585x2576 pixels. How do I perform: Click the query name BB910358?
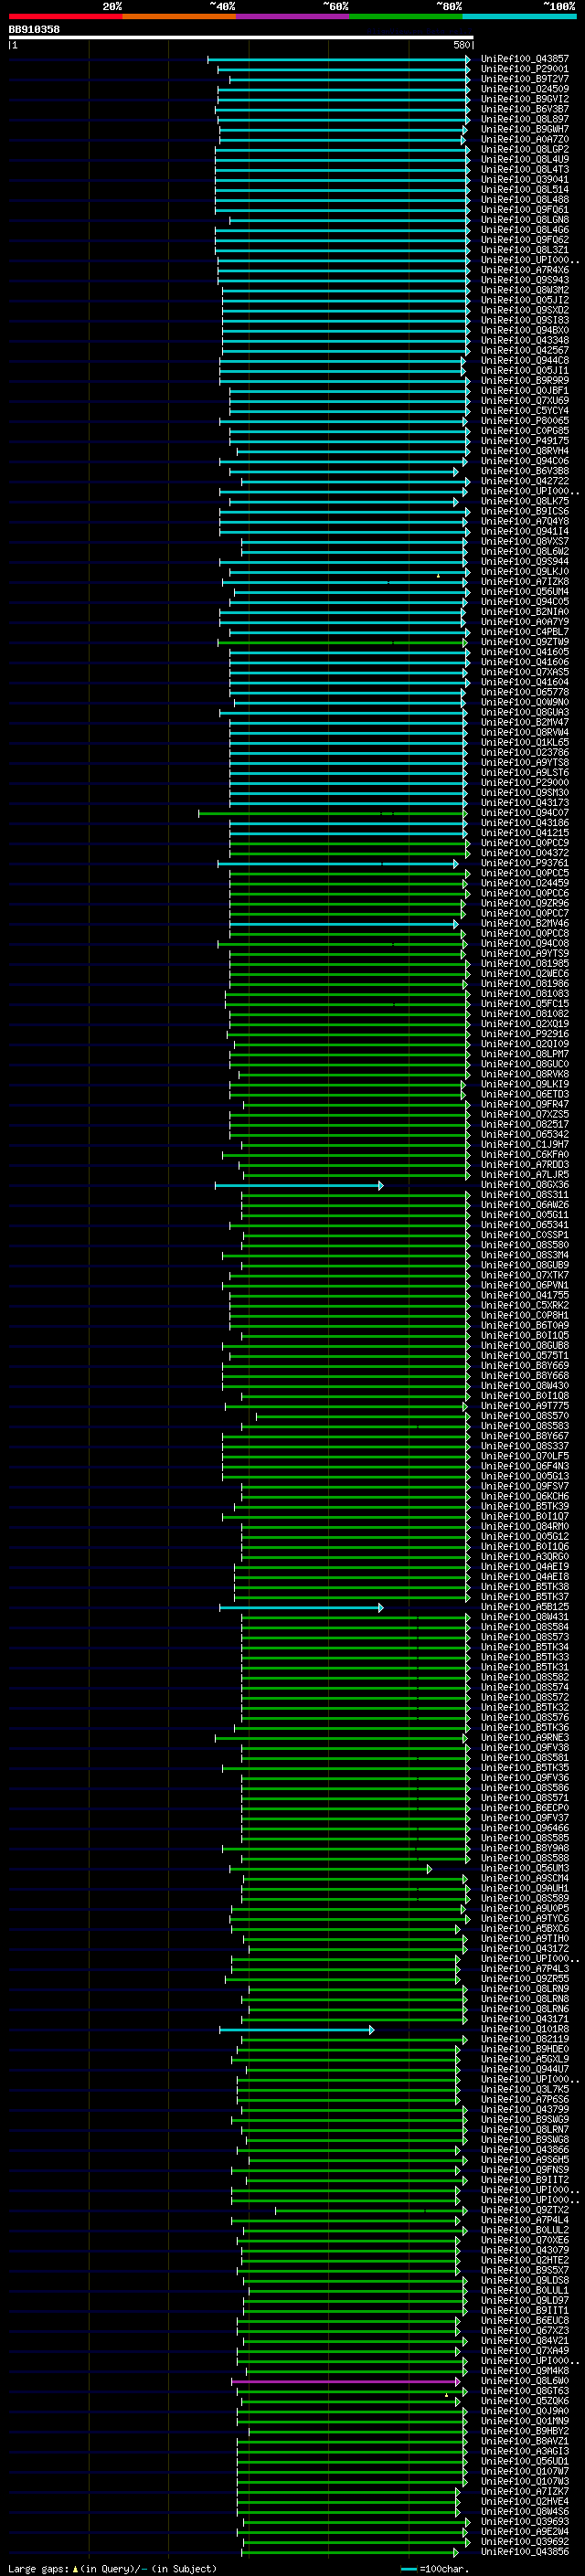click(34, 29)
